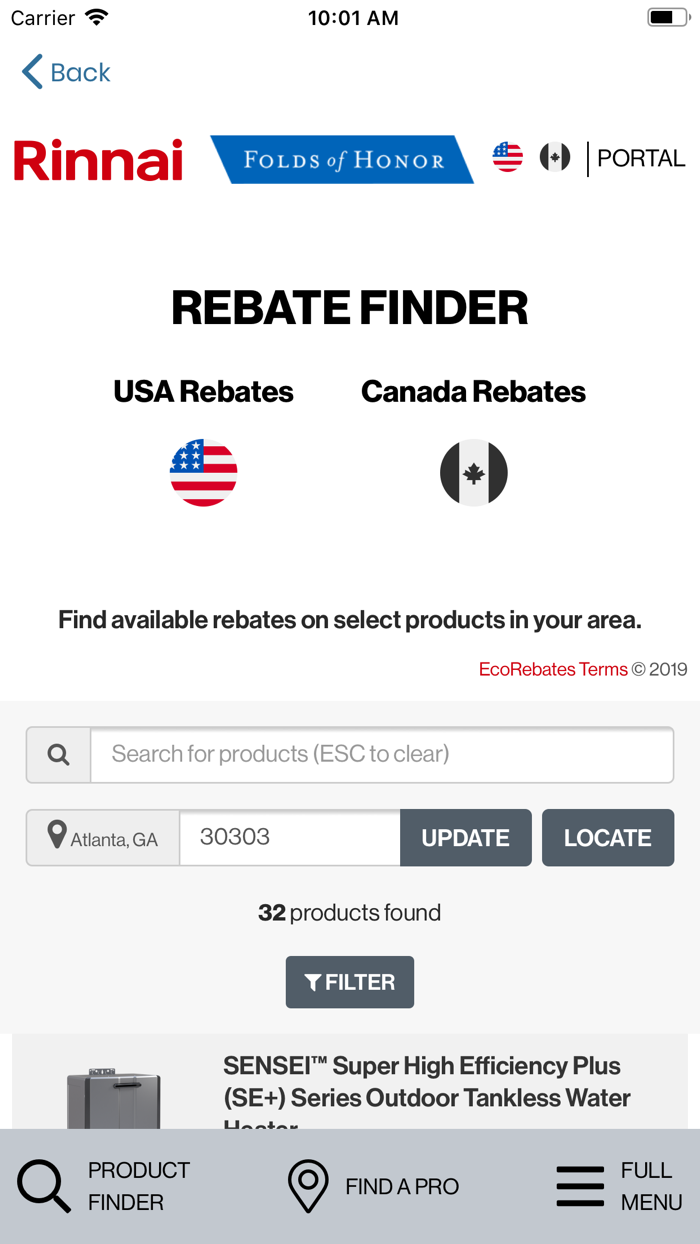This screenshot has height=1244, width=700.
Task: Click the location pin beside Atlanta, GA
Action: coord(57,836)
